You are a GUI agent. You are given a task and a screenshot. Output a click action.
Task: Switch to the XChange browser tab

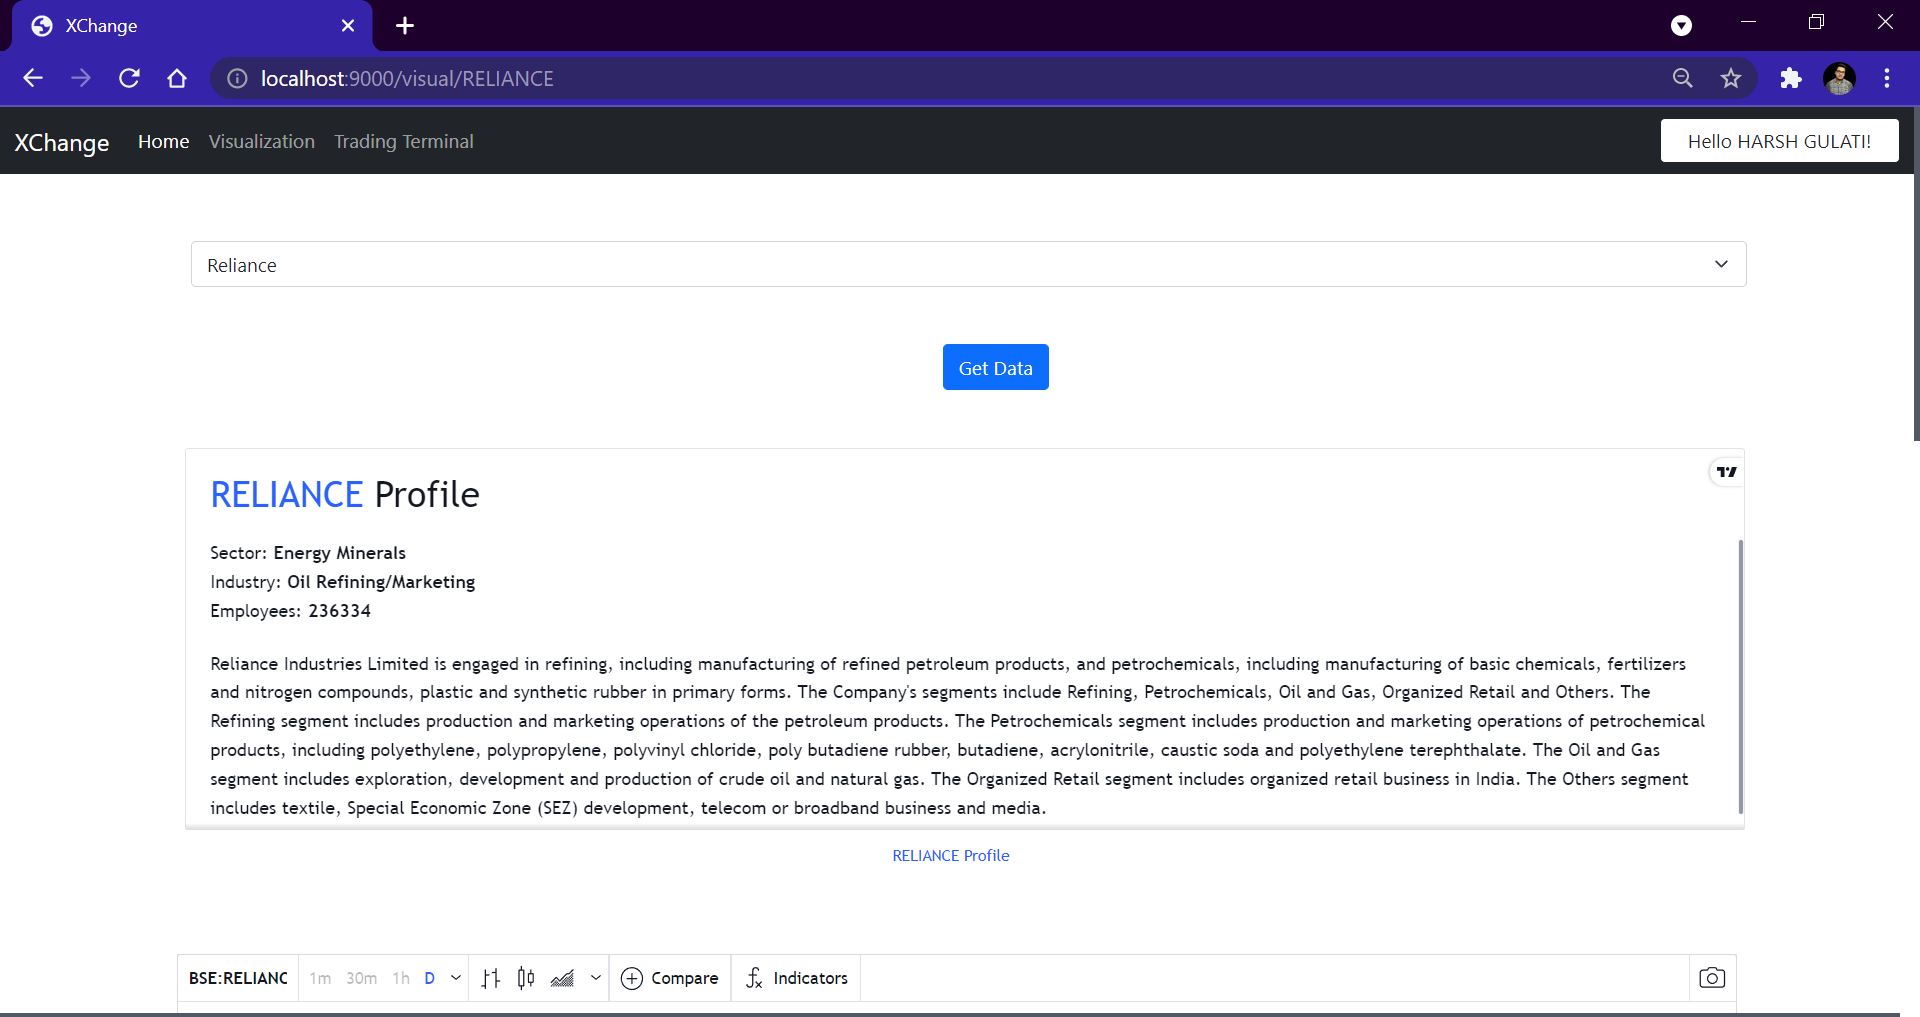[x=193, y=26]
